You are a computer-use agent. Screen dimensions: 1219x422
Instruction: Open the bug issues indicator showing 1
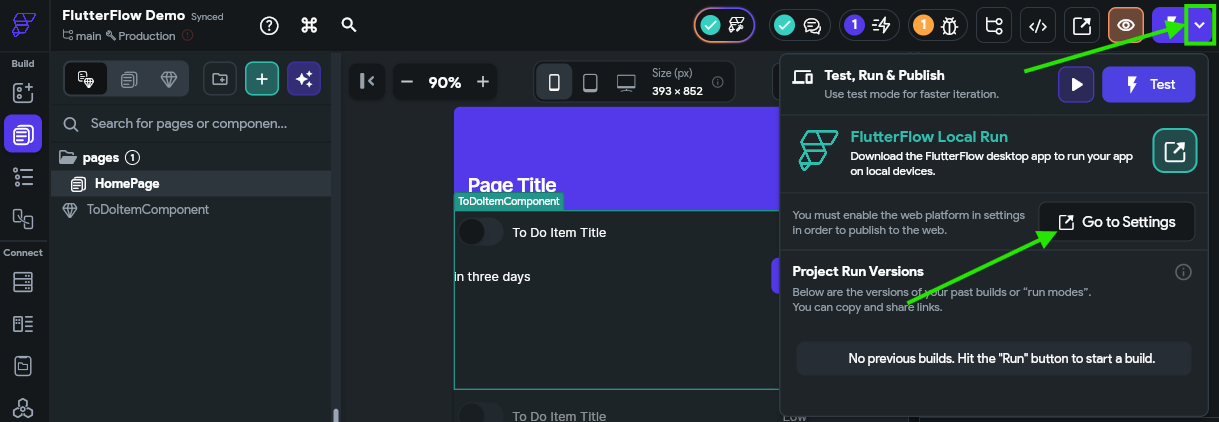point(936,26)
